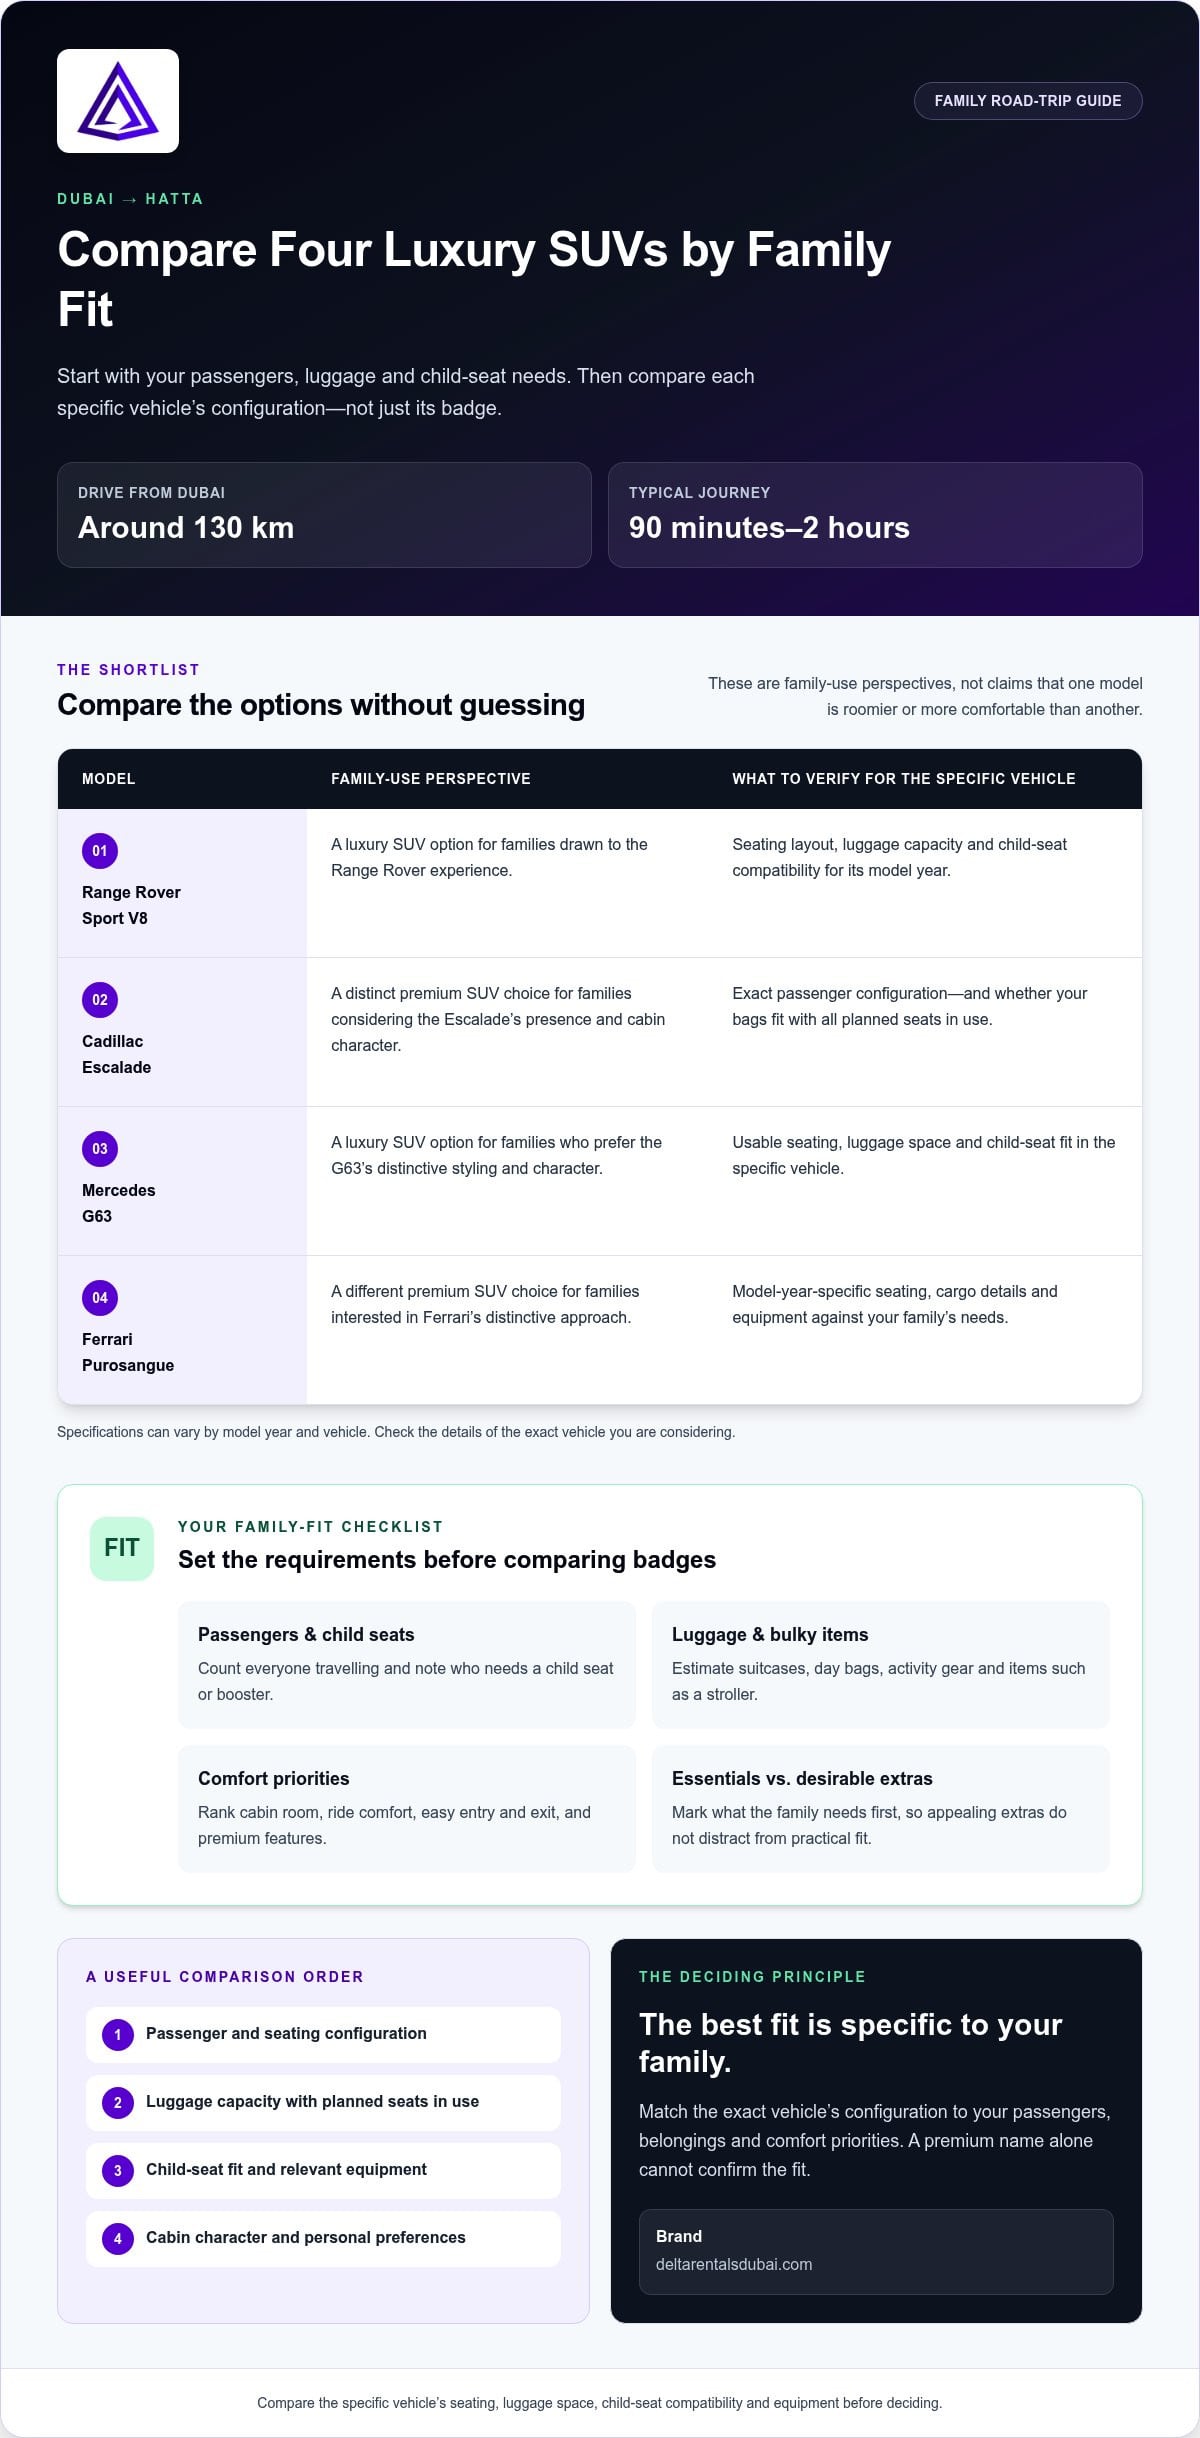Click step 4 circle for cabin character

pyautogui.click(x=118, y=2238)
